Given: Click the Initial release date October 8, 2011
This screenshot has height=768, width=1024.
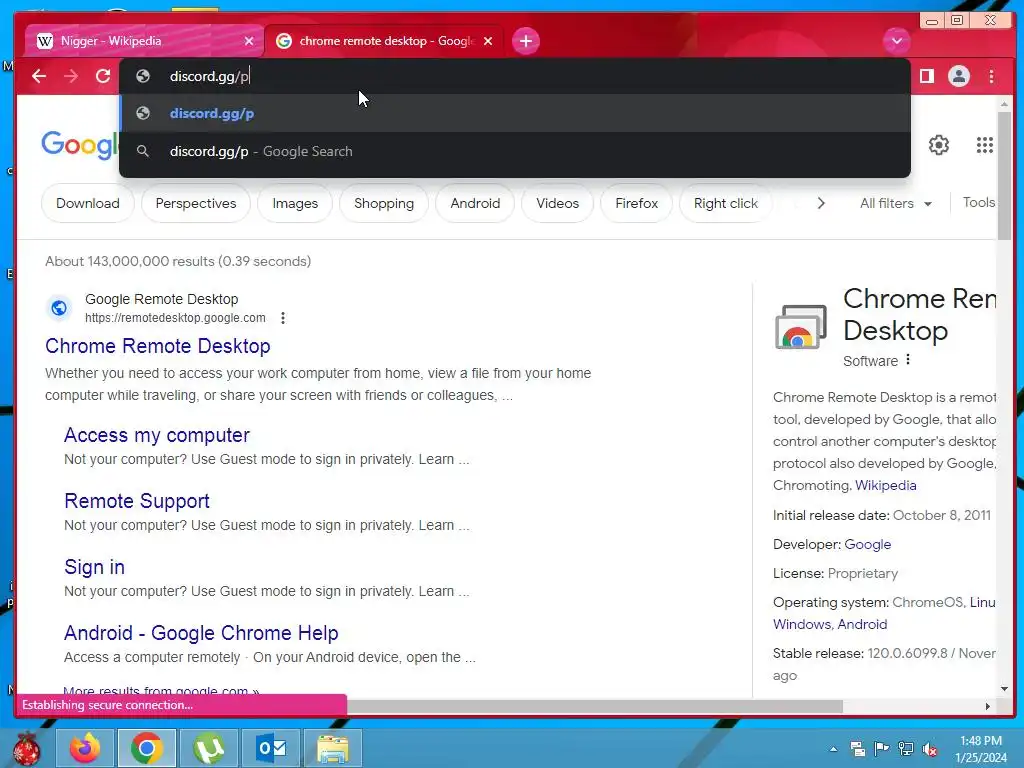Looking at the screenshot, I should [x=882, y=515].
